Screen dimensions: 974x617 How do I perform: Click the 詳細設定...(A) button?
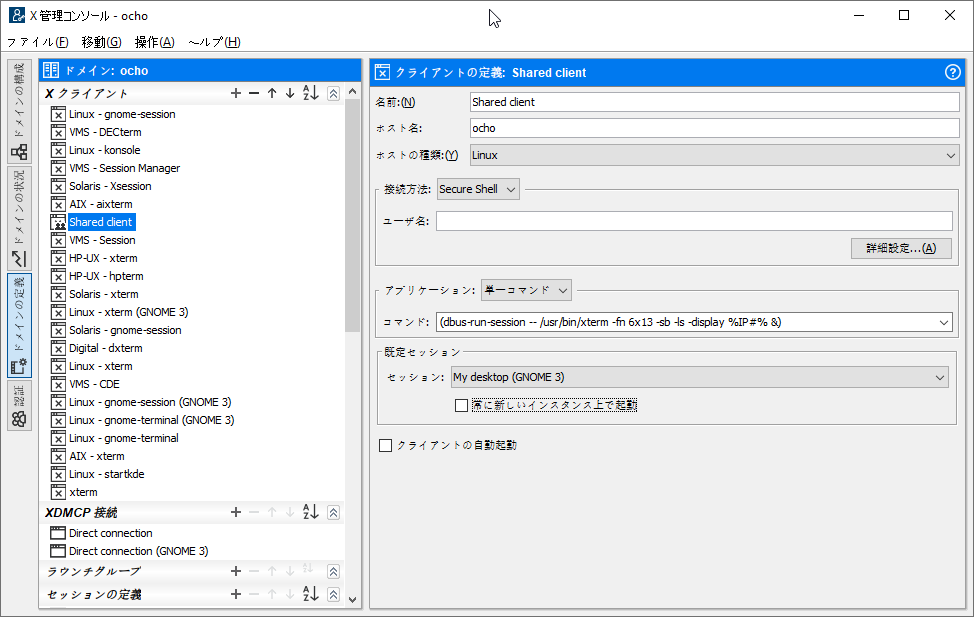tap(901, 248)
